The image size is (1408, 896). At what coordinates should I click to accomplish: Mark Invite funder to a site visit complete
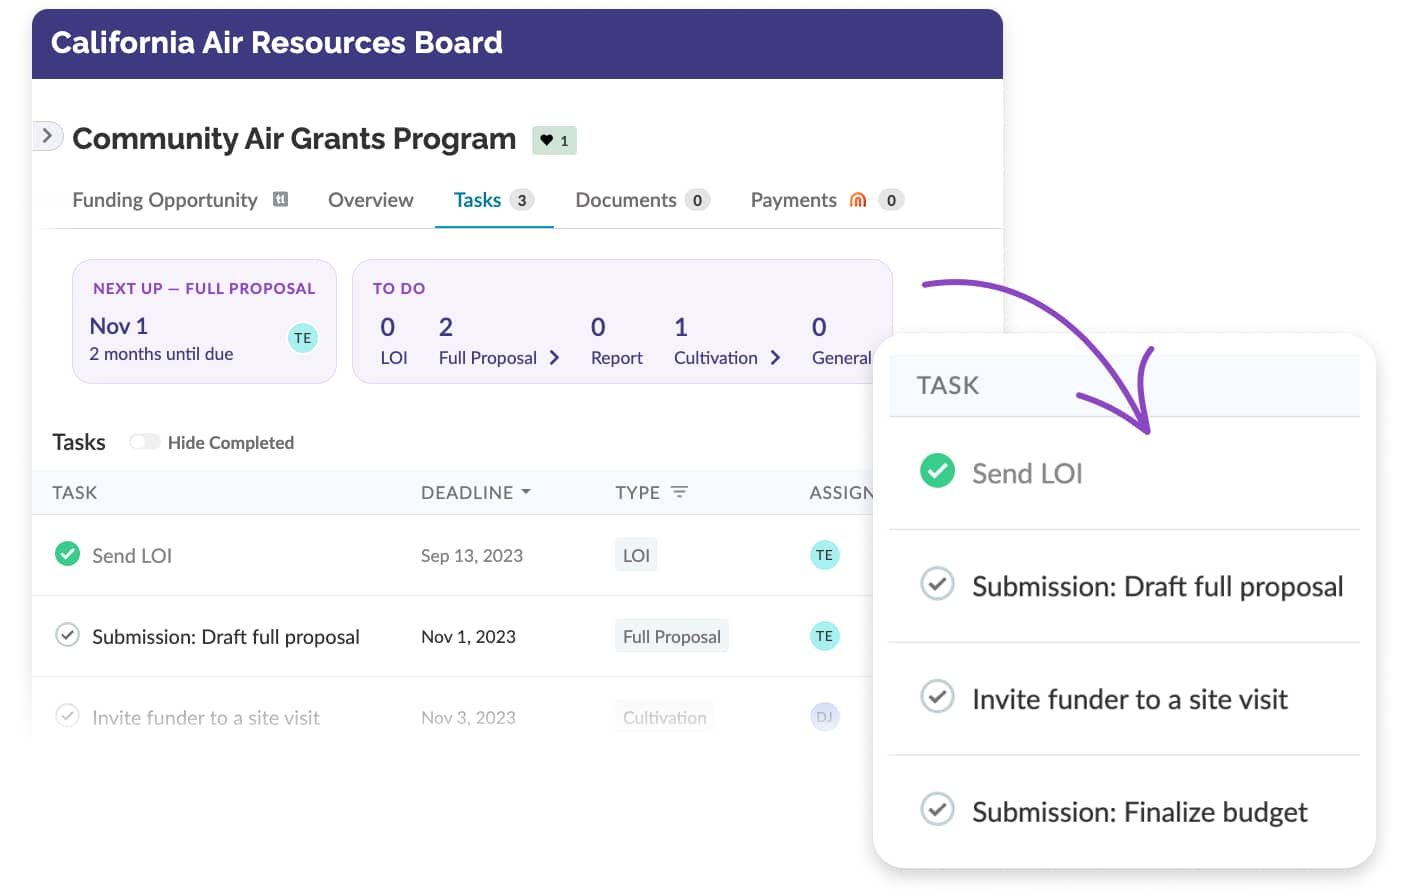(x=67, y=716)
